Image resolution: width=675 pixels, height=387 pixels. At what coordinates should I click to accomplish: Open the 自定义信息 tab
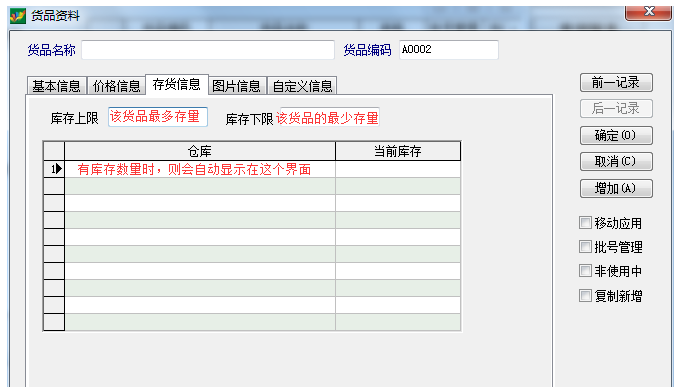tap(302, 86)
